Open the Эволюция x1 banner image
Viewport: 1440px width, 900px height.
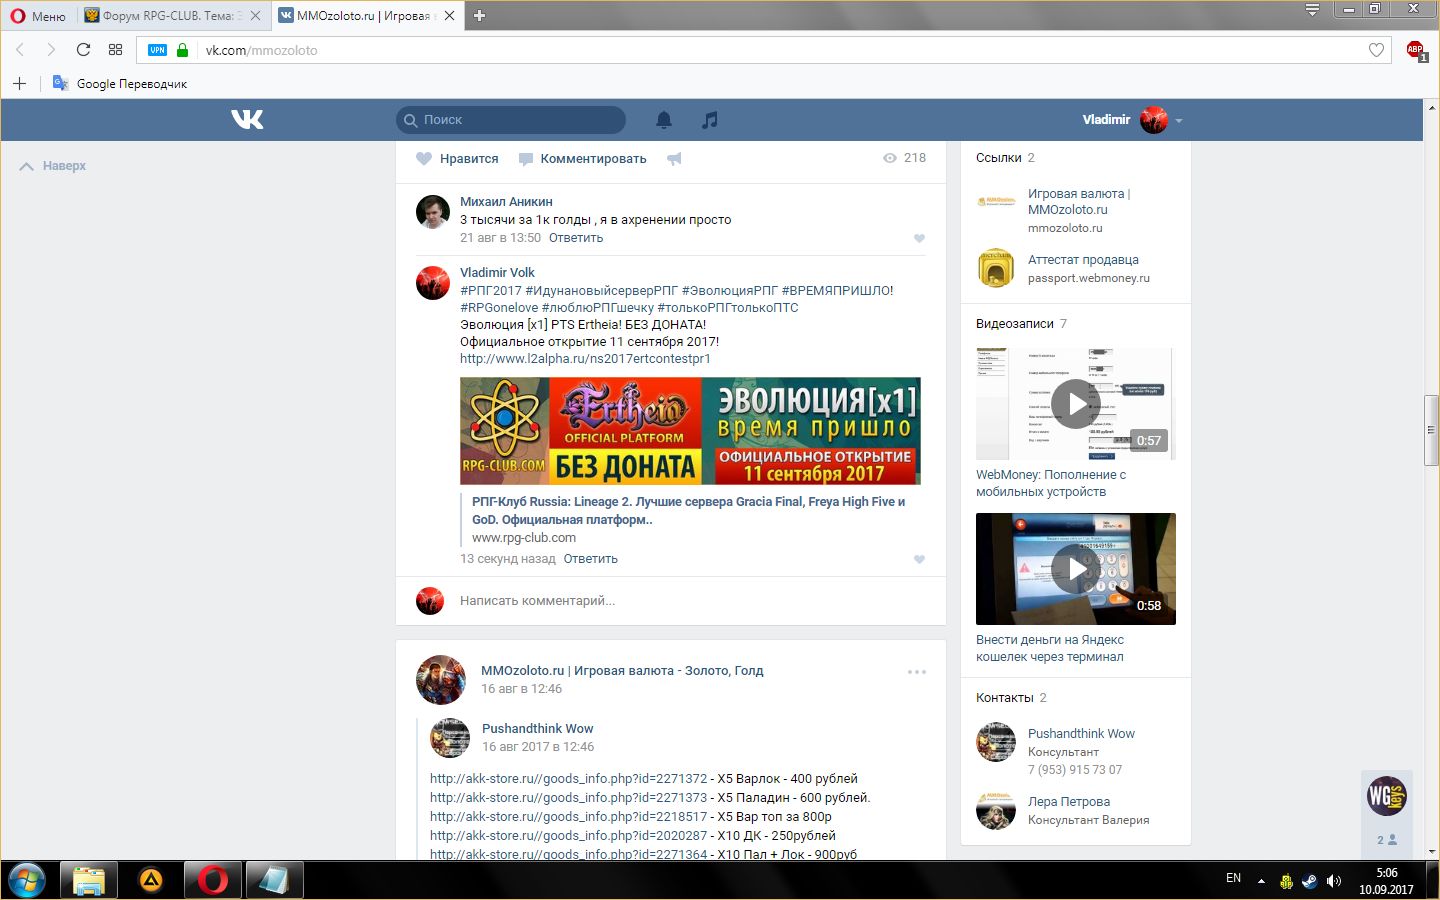[690, 431]
